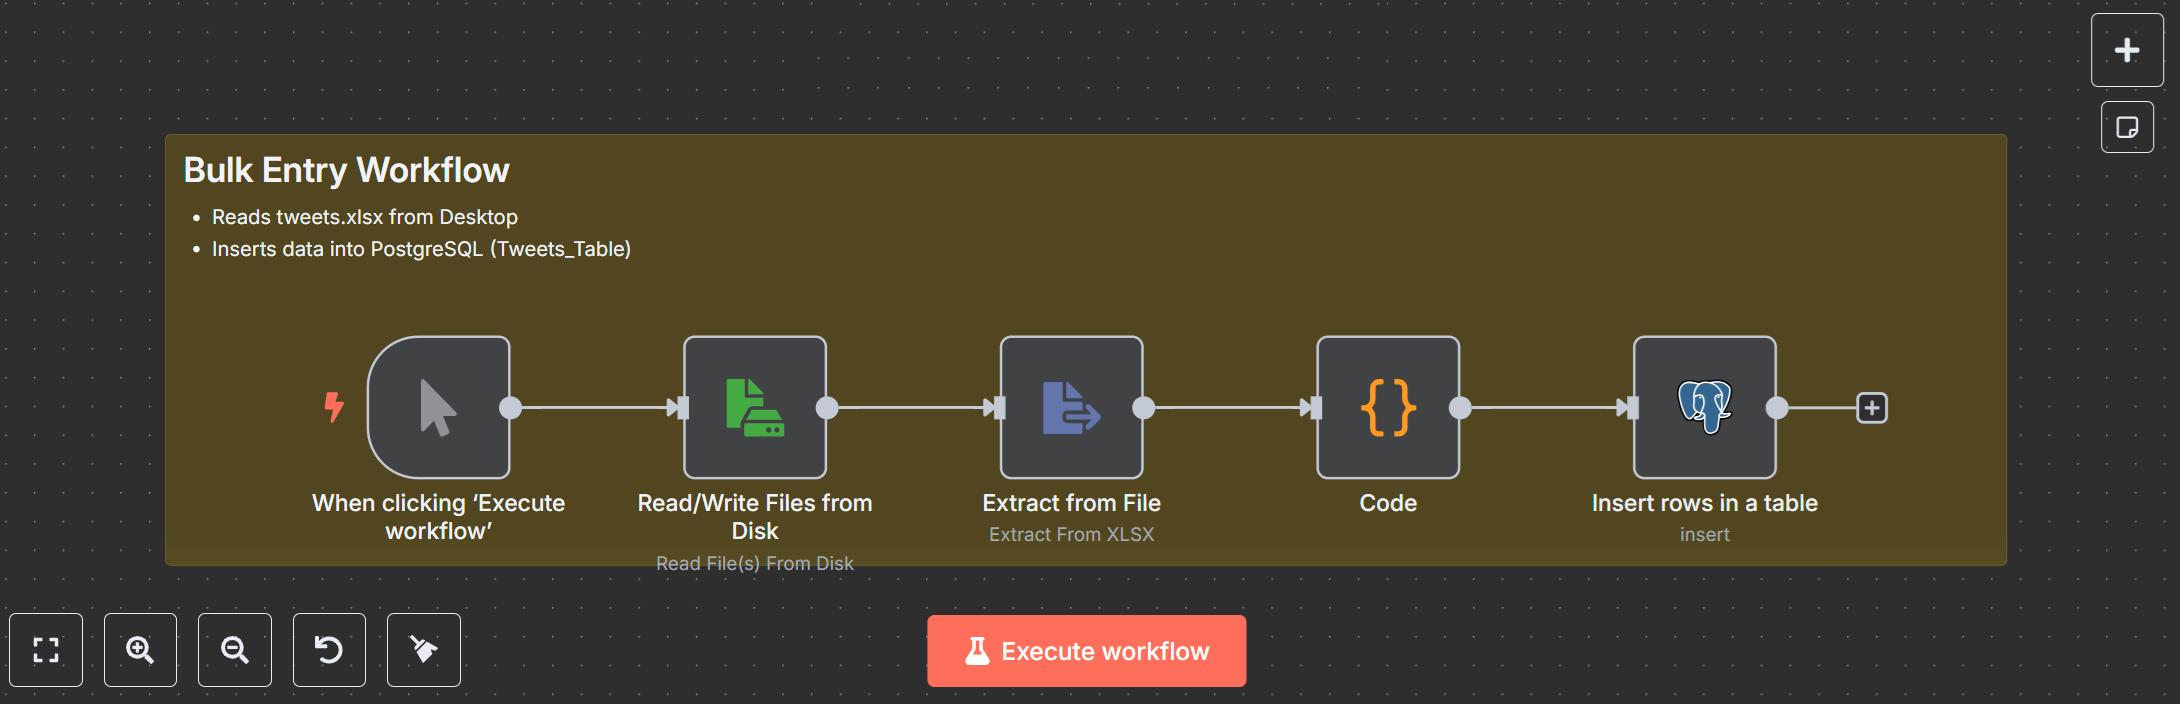The image size is (2180, 704).
Task: Click the red lightning trigger indicator
Action: [x=334, y=407]
